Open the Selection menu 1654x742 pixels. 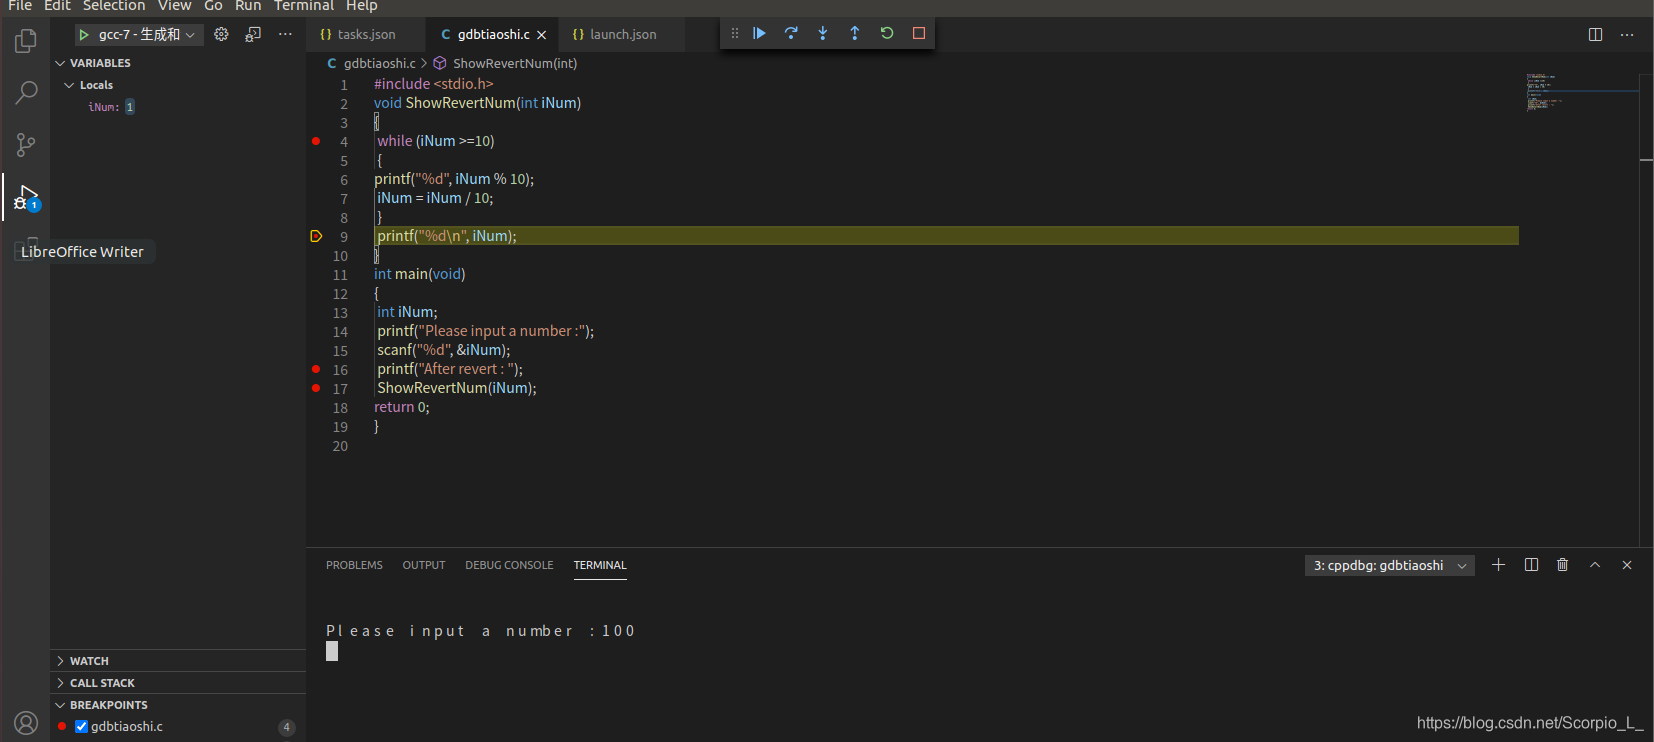pyautogui.click(x=114, y=6)
